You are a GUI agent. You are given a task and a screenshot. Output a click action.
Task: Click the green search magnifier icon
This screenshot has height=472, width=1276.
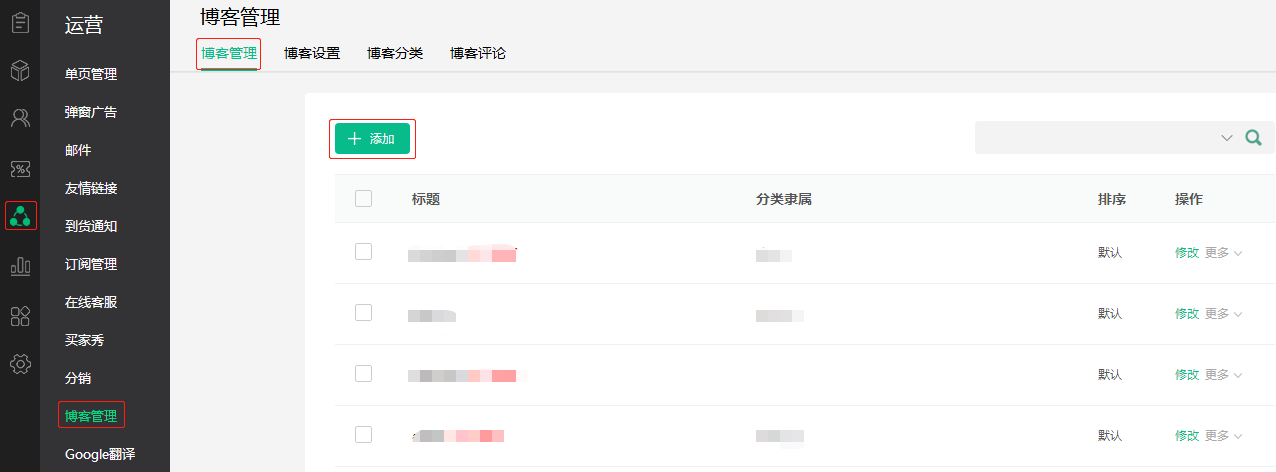pyautogui.click(x=1253, y=138)
